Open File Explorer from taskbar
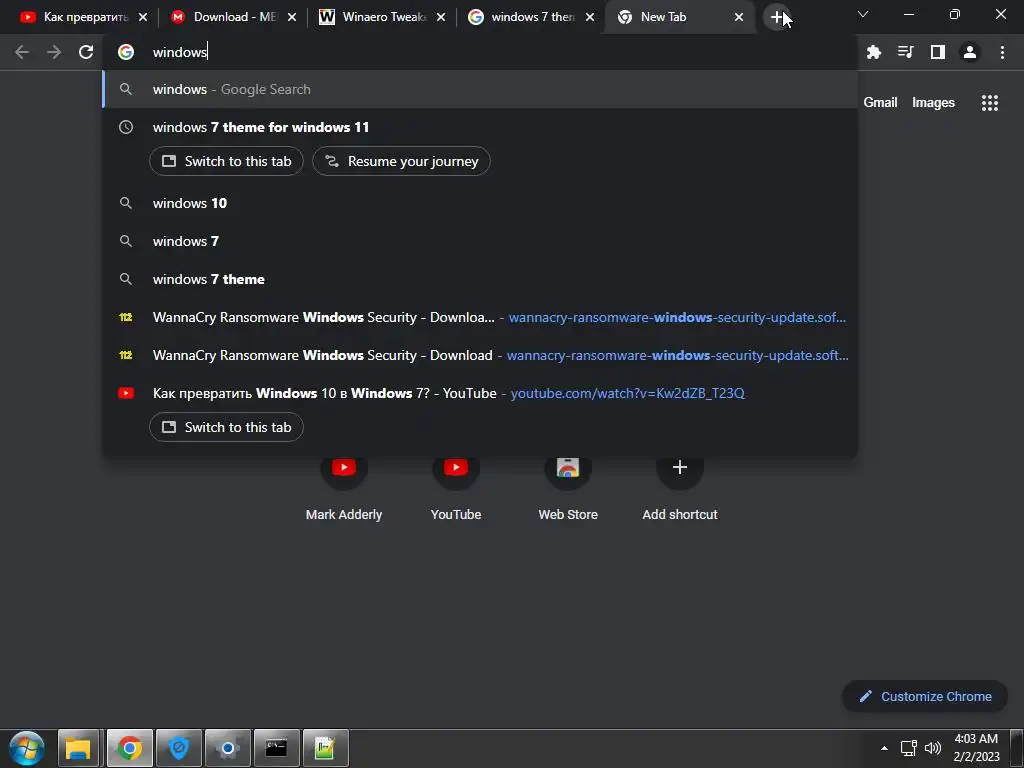 tap(78, 748)
